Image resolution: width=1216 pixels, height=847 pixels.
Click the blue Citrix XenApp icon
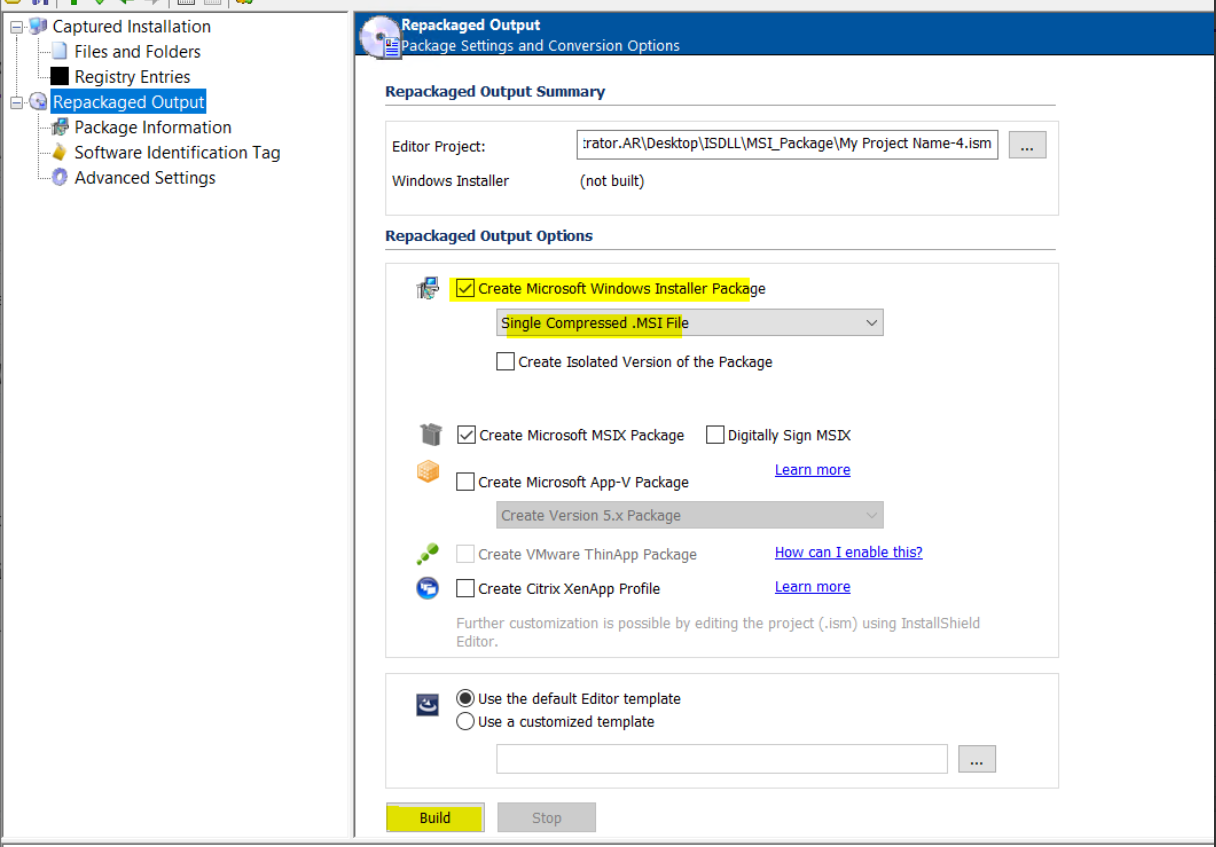[428, 588]
